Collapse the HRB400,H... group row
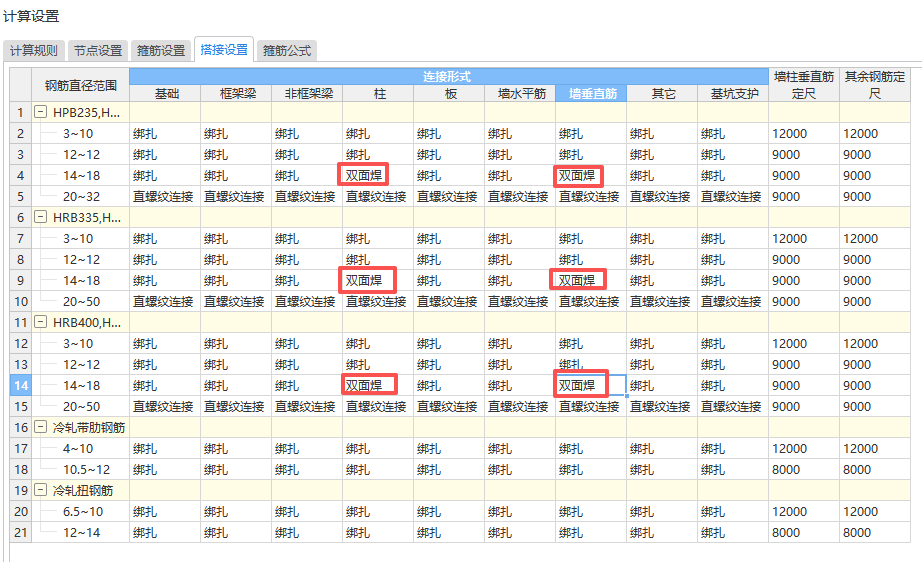922x562 pixels. click(40, 322)
